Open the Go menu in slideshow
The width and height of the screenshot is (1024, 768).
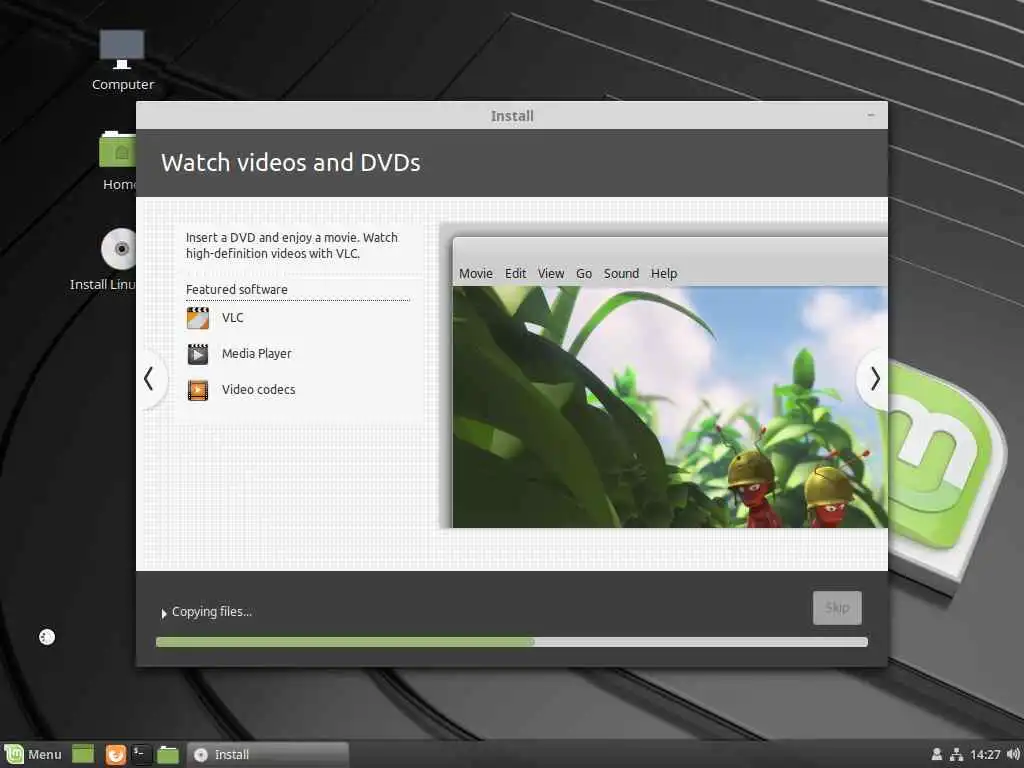(x=584, y=274)
